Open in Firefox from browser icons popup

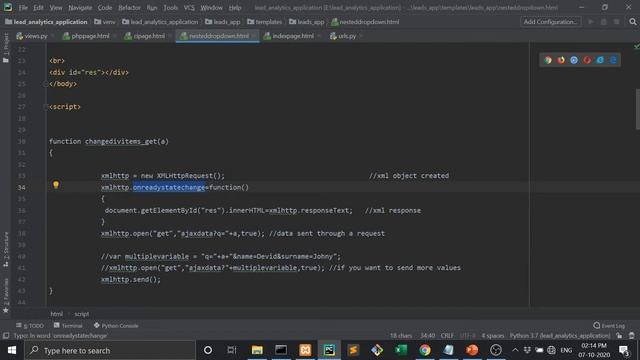pyautogui.click(x=561, y=60)
